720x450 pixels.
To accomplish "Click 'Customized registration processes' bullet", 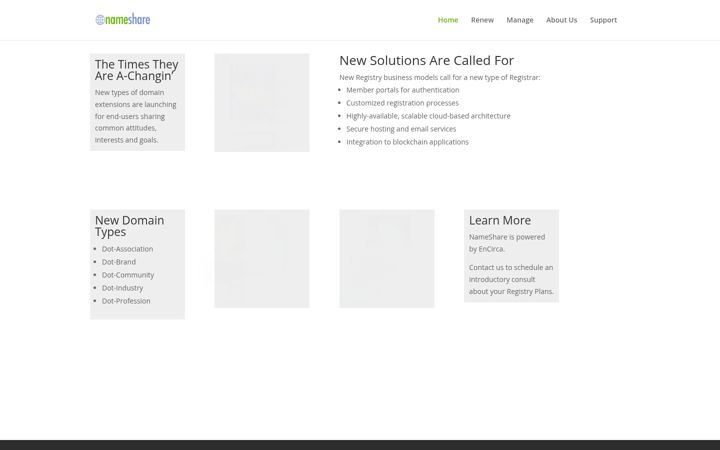I will point(402,103).
